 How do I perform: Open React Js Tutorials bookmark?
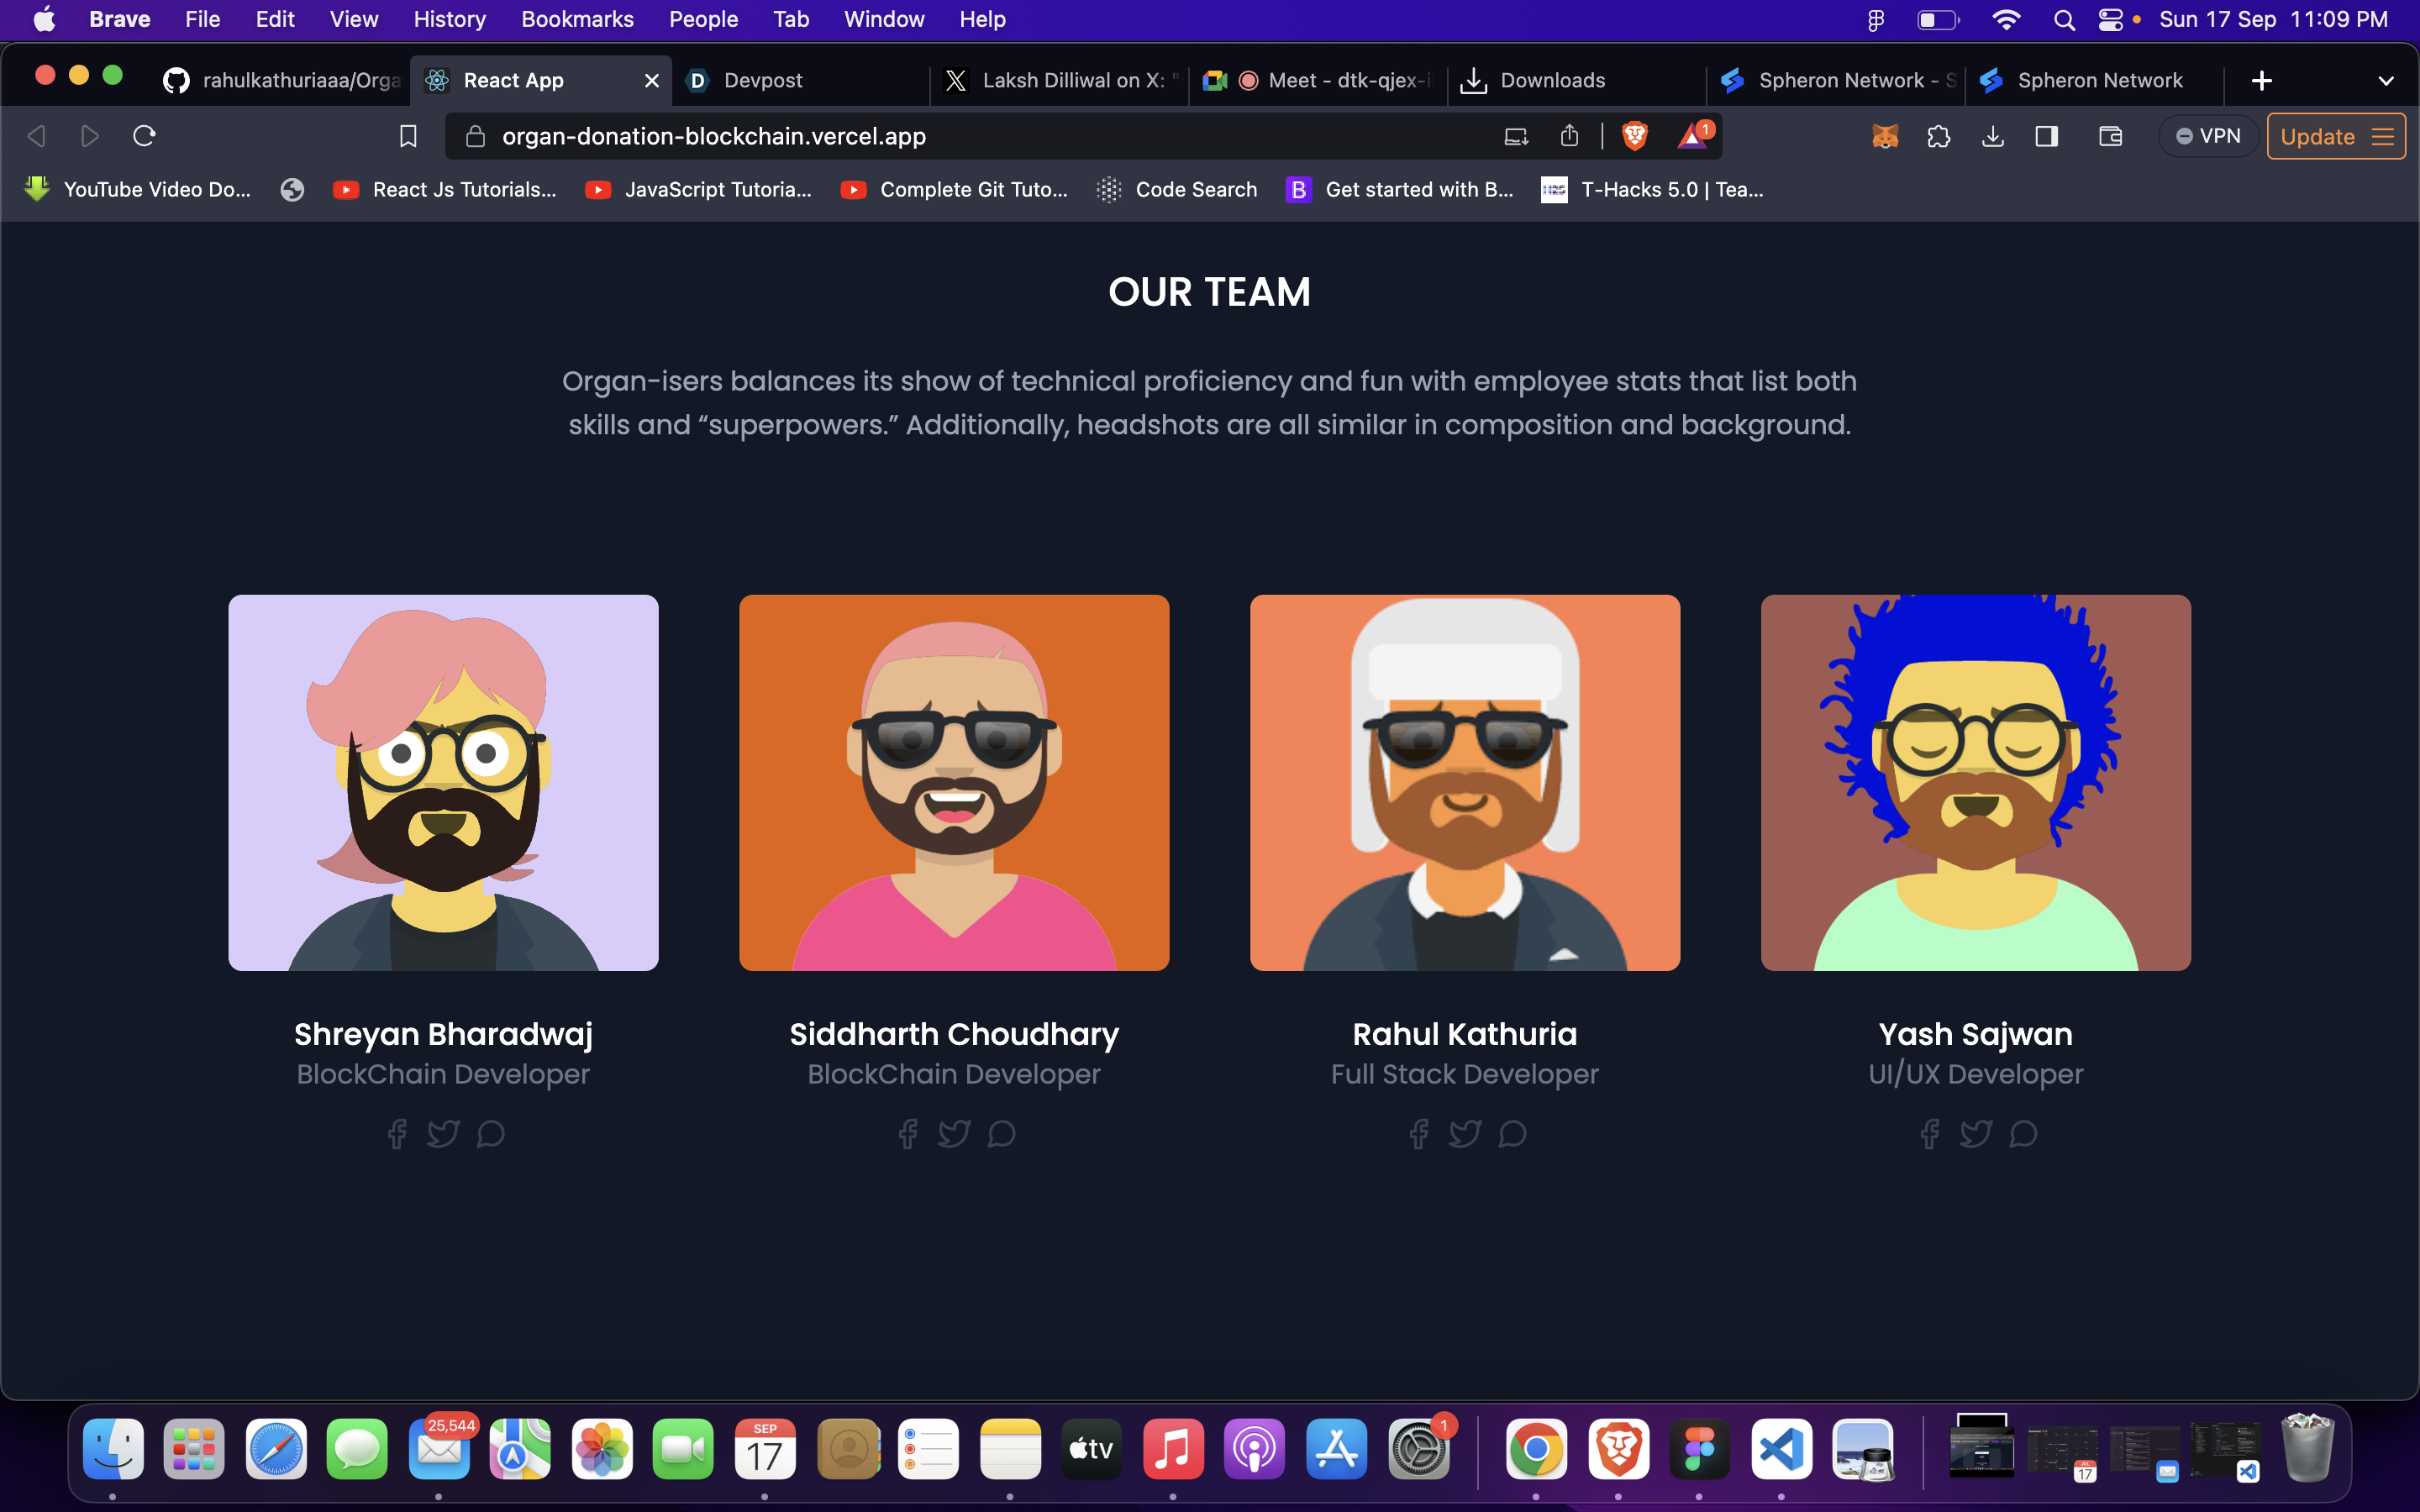pos(446,190)
